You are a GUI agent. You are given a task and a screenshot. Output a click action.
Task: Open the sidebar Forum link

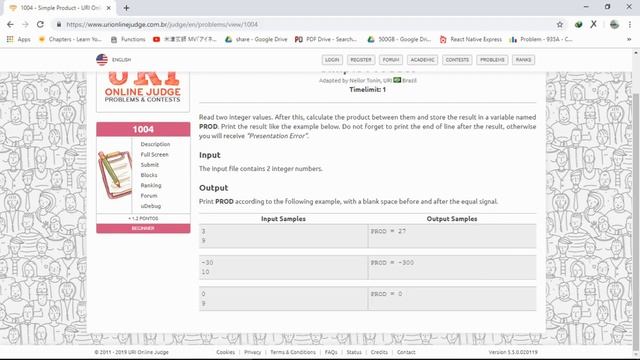pyautogui.click(x=149, y=196)
